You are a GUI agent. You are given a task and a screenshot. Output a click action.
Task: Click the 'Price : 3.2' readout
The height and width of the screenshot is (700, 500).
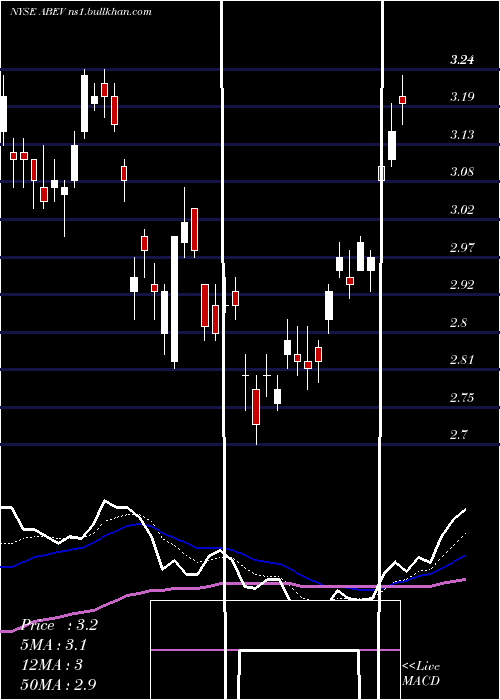(x=59, y=625)
